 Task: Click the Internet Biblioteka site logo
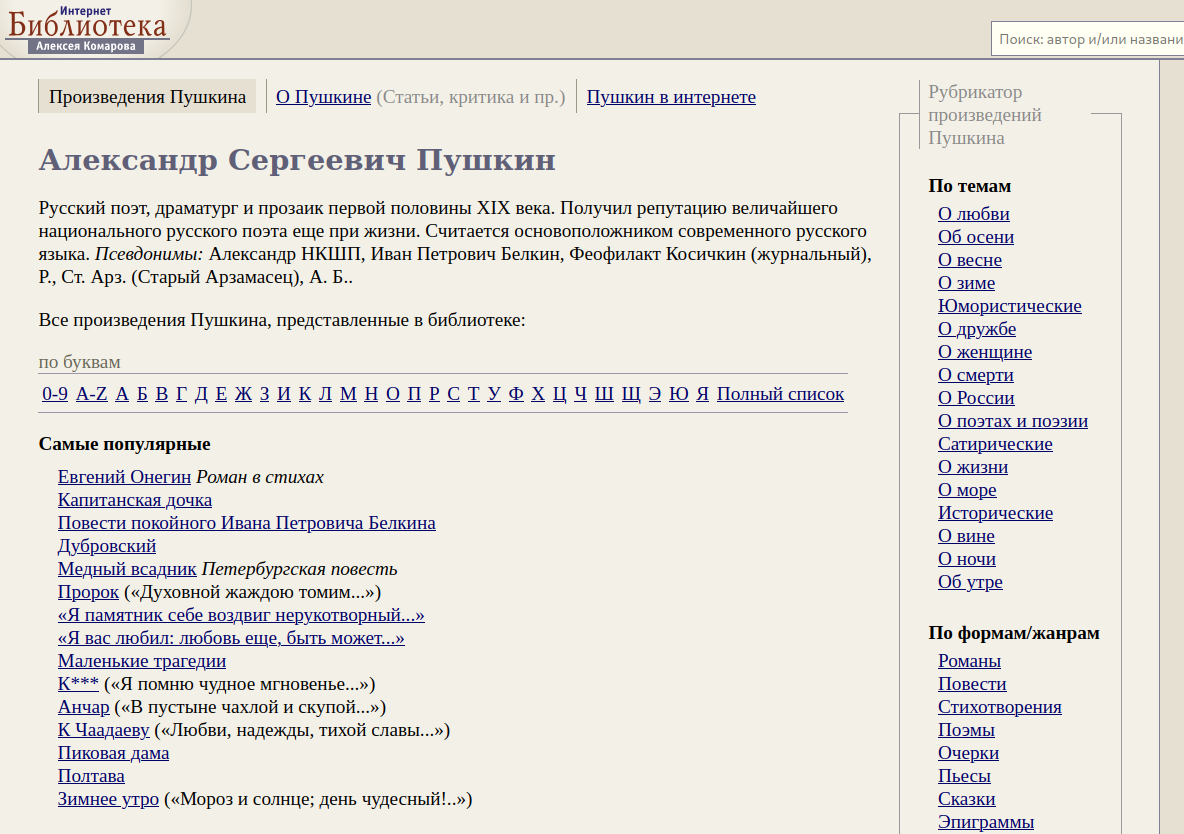[x=88, y=28]
